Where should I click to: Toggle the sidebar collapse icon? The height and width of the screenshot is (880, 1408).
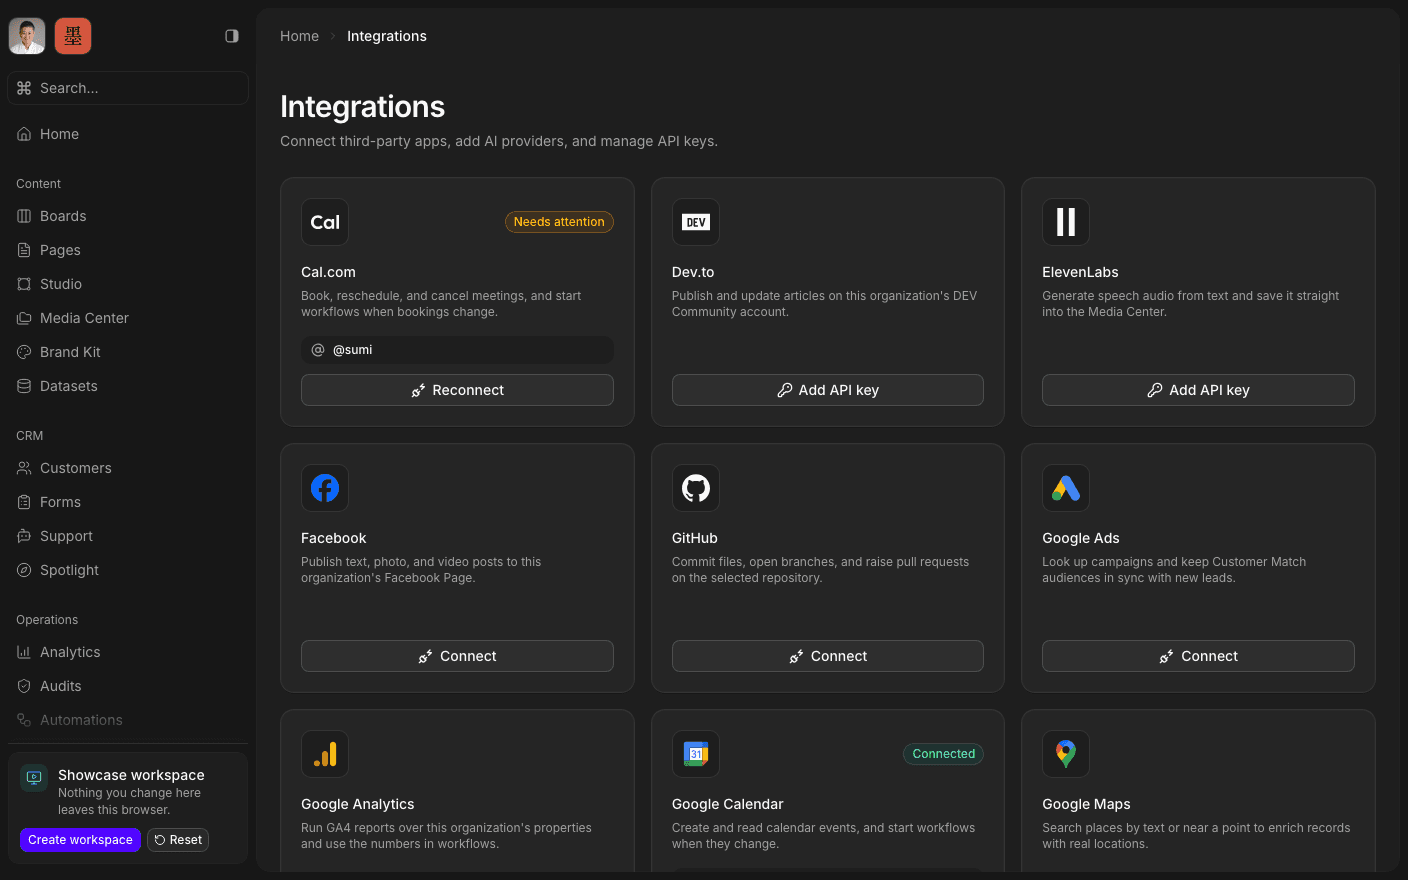tap(232, 36)
